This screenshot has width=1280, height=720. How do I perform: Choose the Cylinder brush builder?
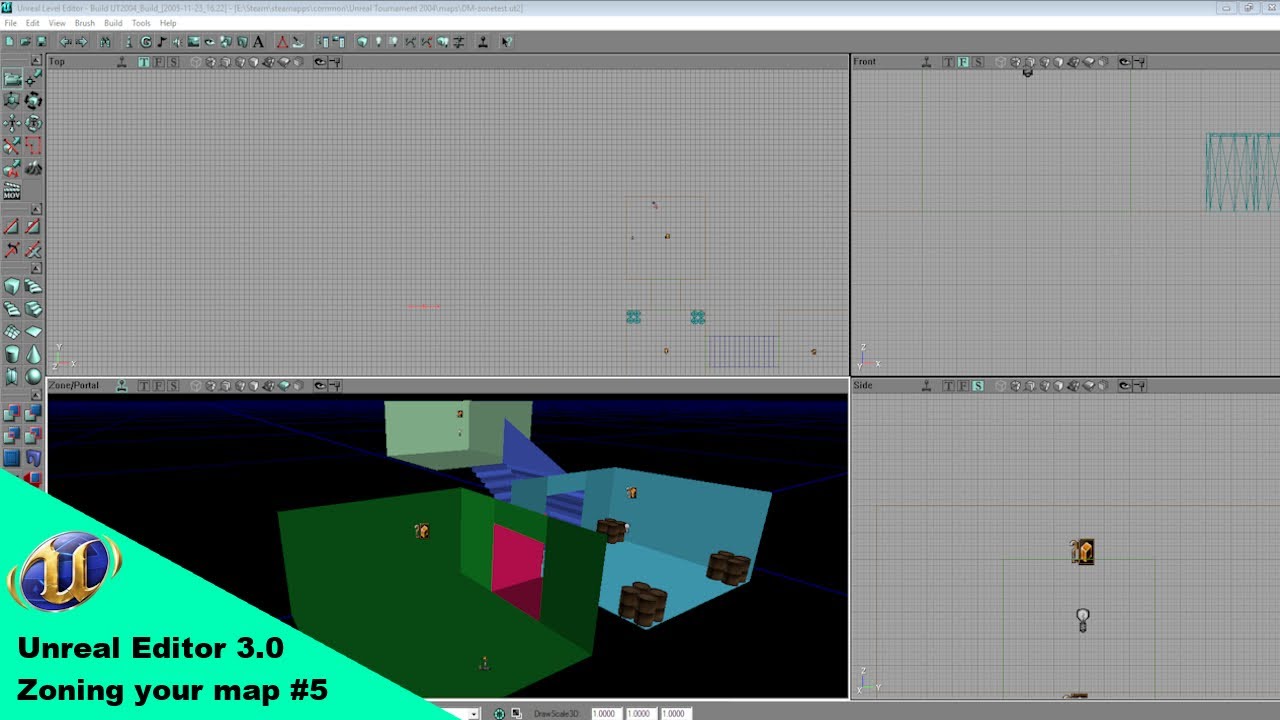coord(12,353)
